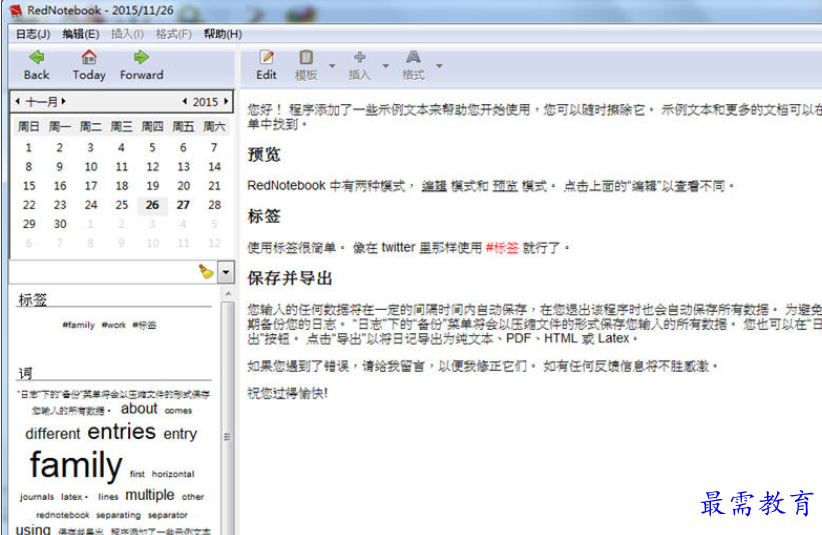Screen dimensions: 822x535
Task: Open dropdown arrow next to 格式
Action: (439, 66)
